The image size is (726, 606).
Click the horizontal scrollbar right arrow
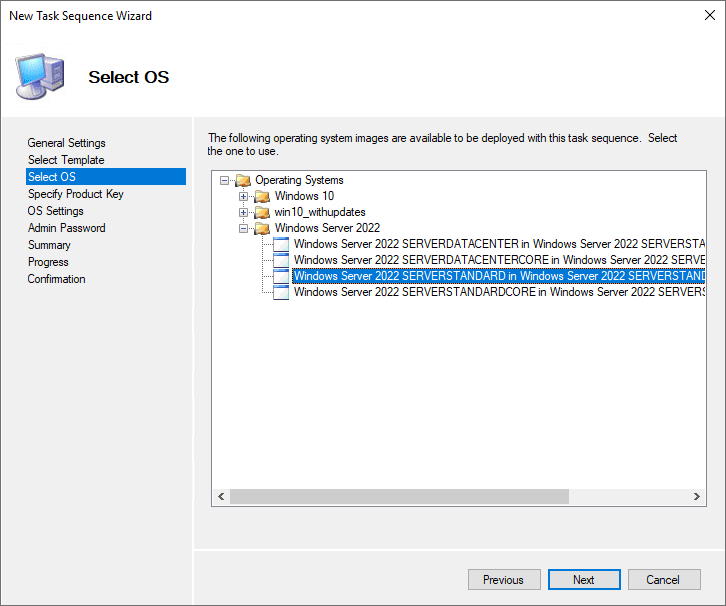point(696,496)
